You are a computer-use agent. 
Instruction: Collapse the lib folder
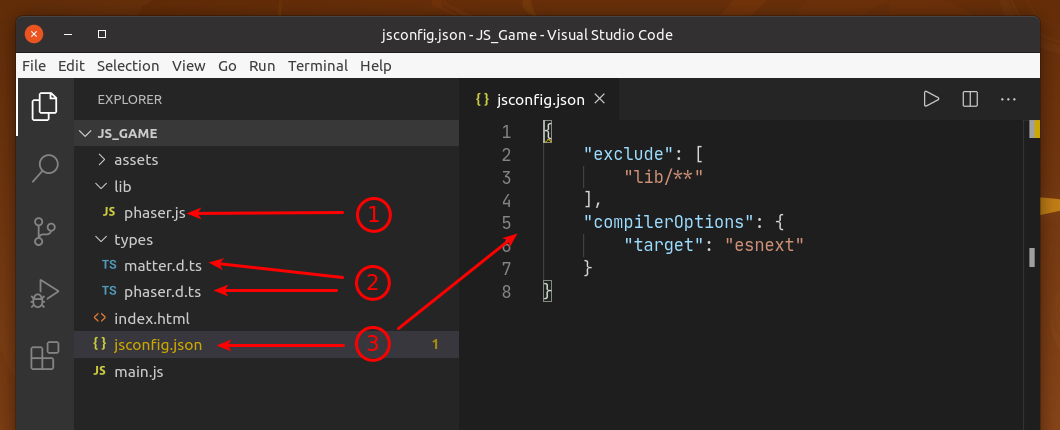[x=122, y=186]
